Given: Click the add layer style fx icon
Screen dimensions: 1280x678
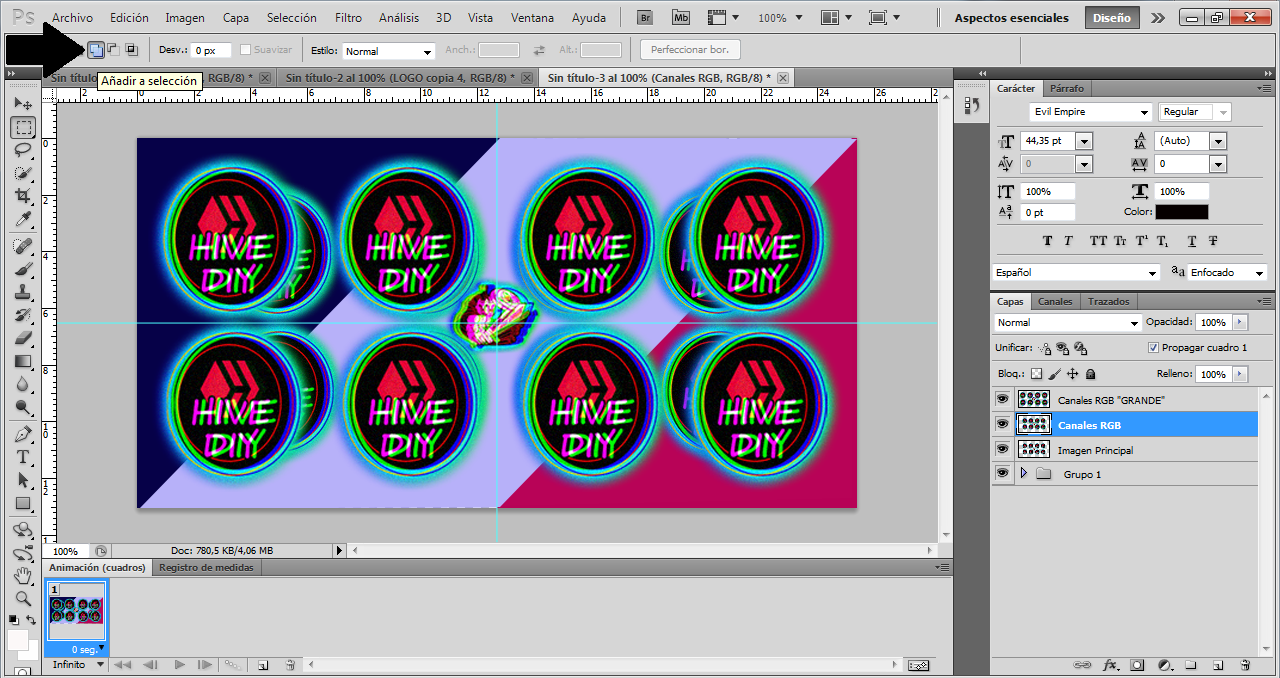Looking at the screenshot, I should [1110, 665].
